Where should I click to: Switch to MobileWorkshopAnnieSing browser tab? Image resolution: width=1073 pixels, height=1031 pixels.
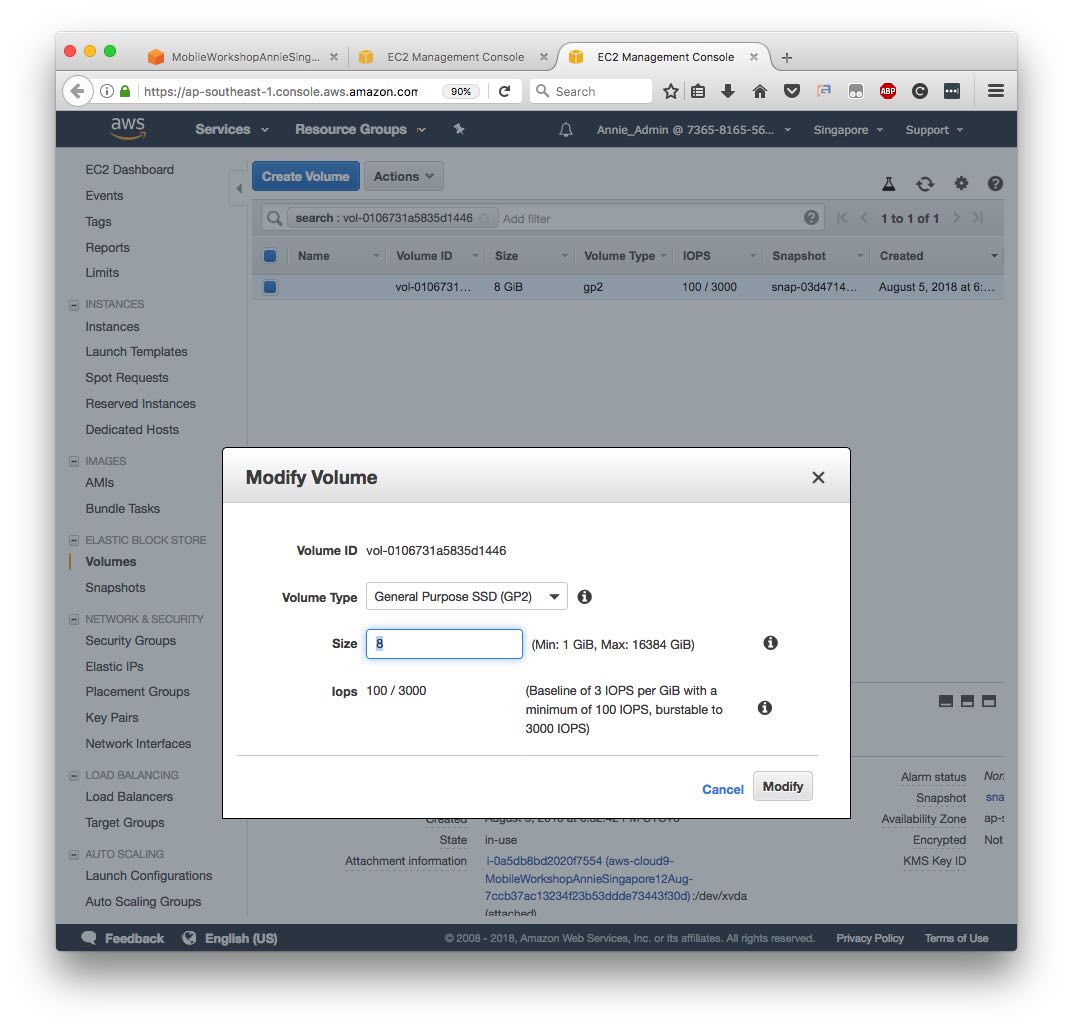(x=243, y=57)
